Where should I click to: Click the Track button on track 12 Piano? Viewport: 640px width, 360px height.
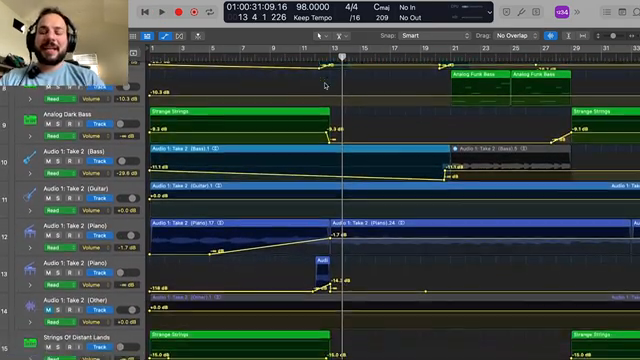(100, 236)
